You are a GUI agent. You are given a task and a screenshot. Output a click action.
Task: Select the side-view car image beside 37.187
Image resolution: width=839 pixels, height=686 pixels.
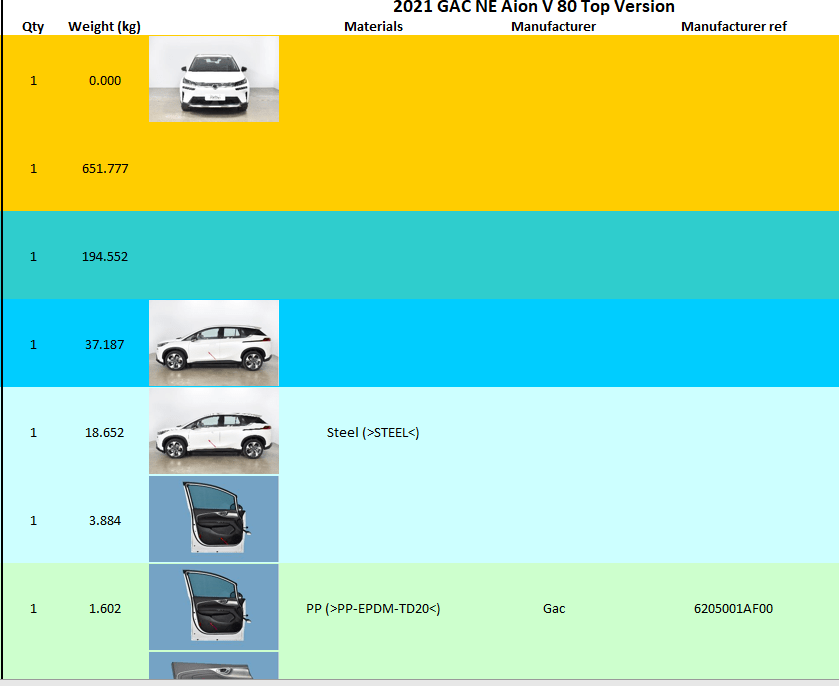(214, 343)
